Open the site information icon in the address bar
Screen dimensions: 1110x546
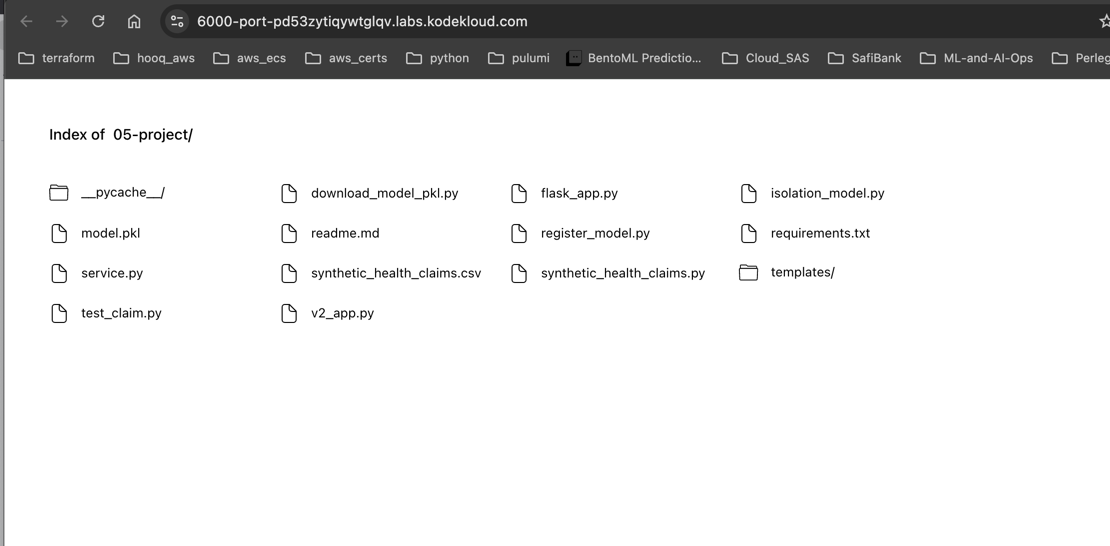point(177,21)
